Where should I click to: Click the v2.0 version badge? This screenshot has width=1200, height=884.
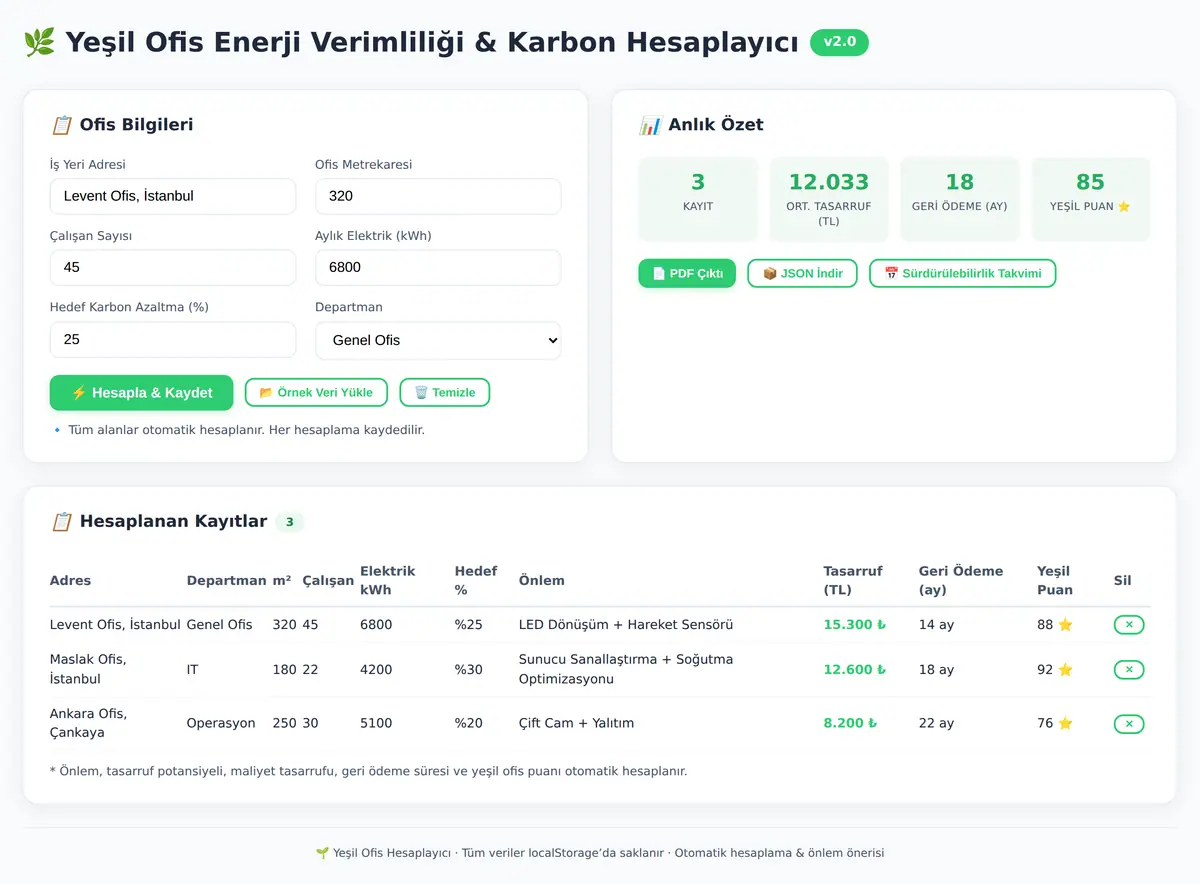pyautogui.click(x=839, y=42)
